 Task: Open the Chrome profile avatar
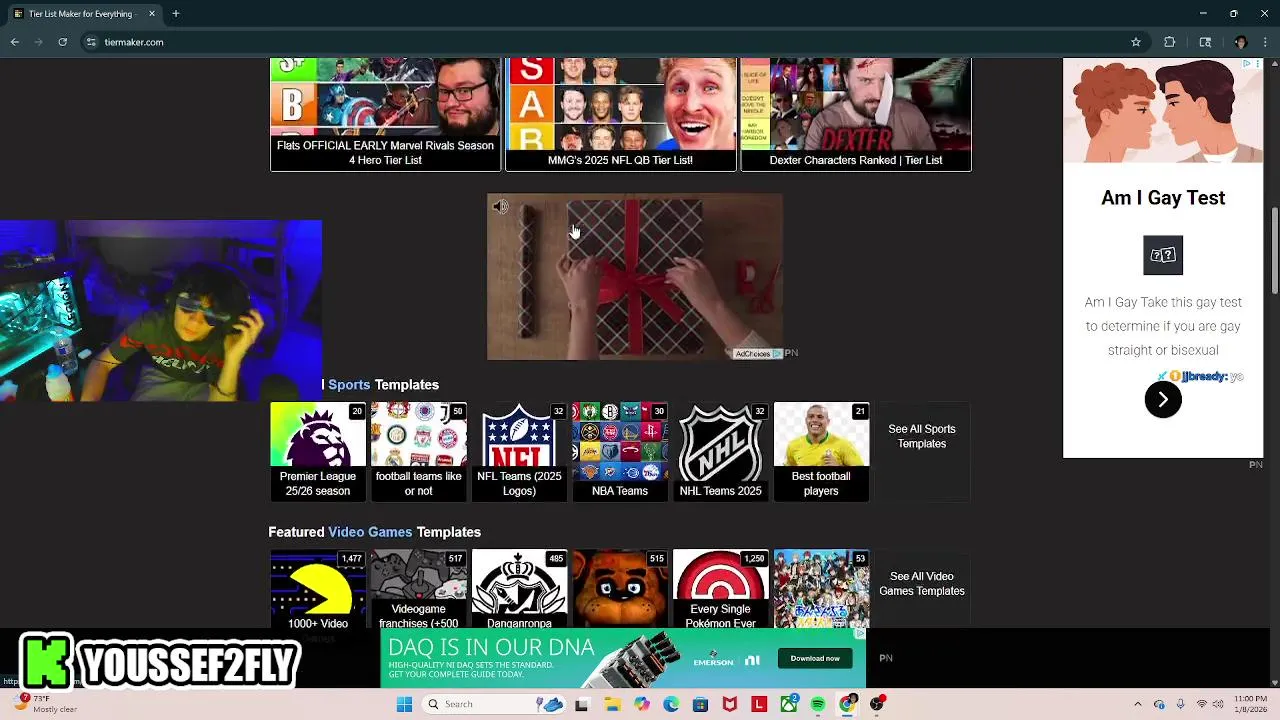pyautogui.click(x=1241, y=42)
